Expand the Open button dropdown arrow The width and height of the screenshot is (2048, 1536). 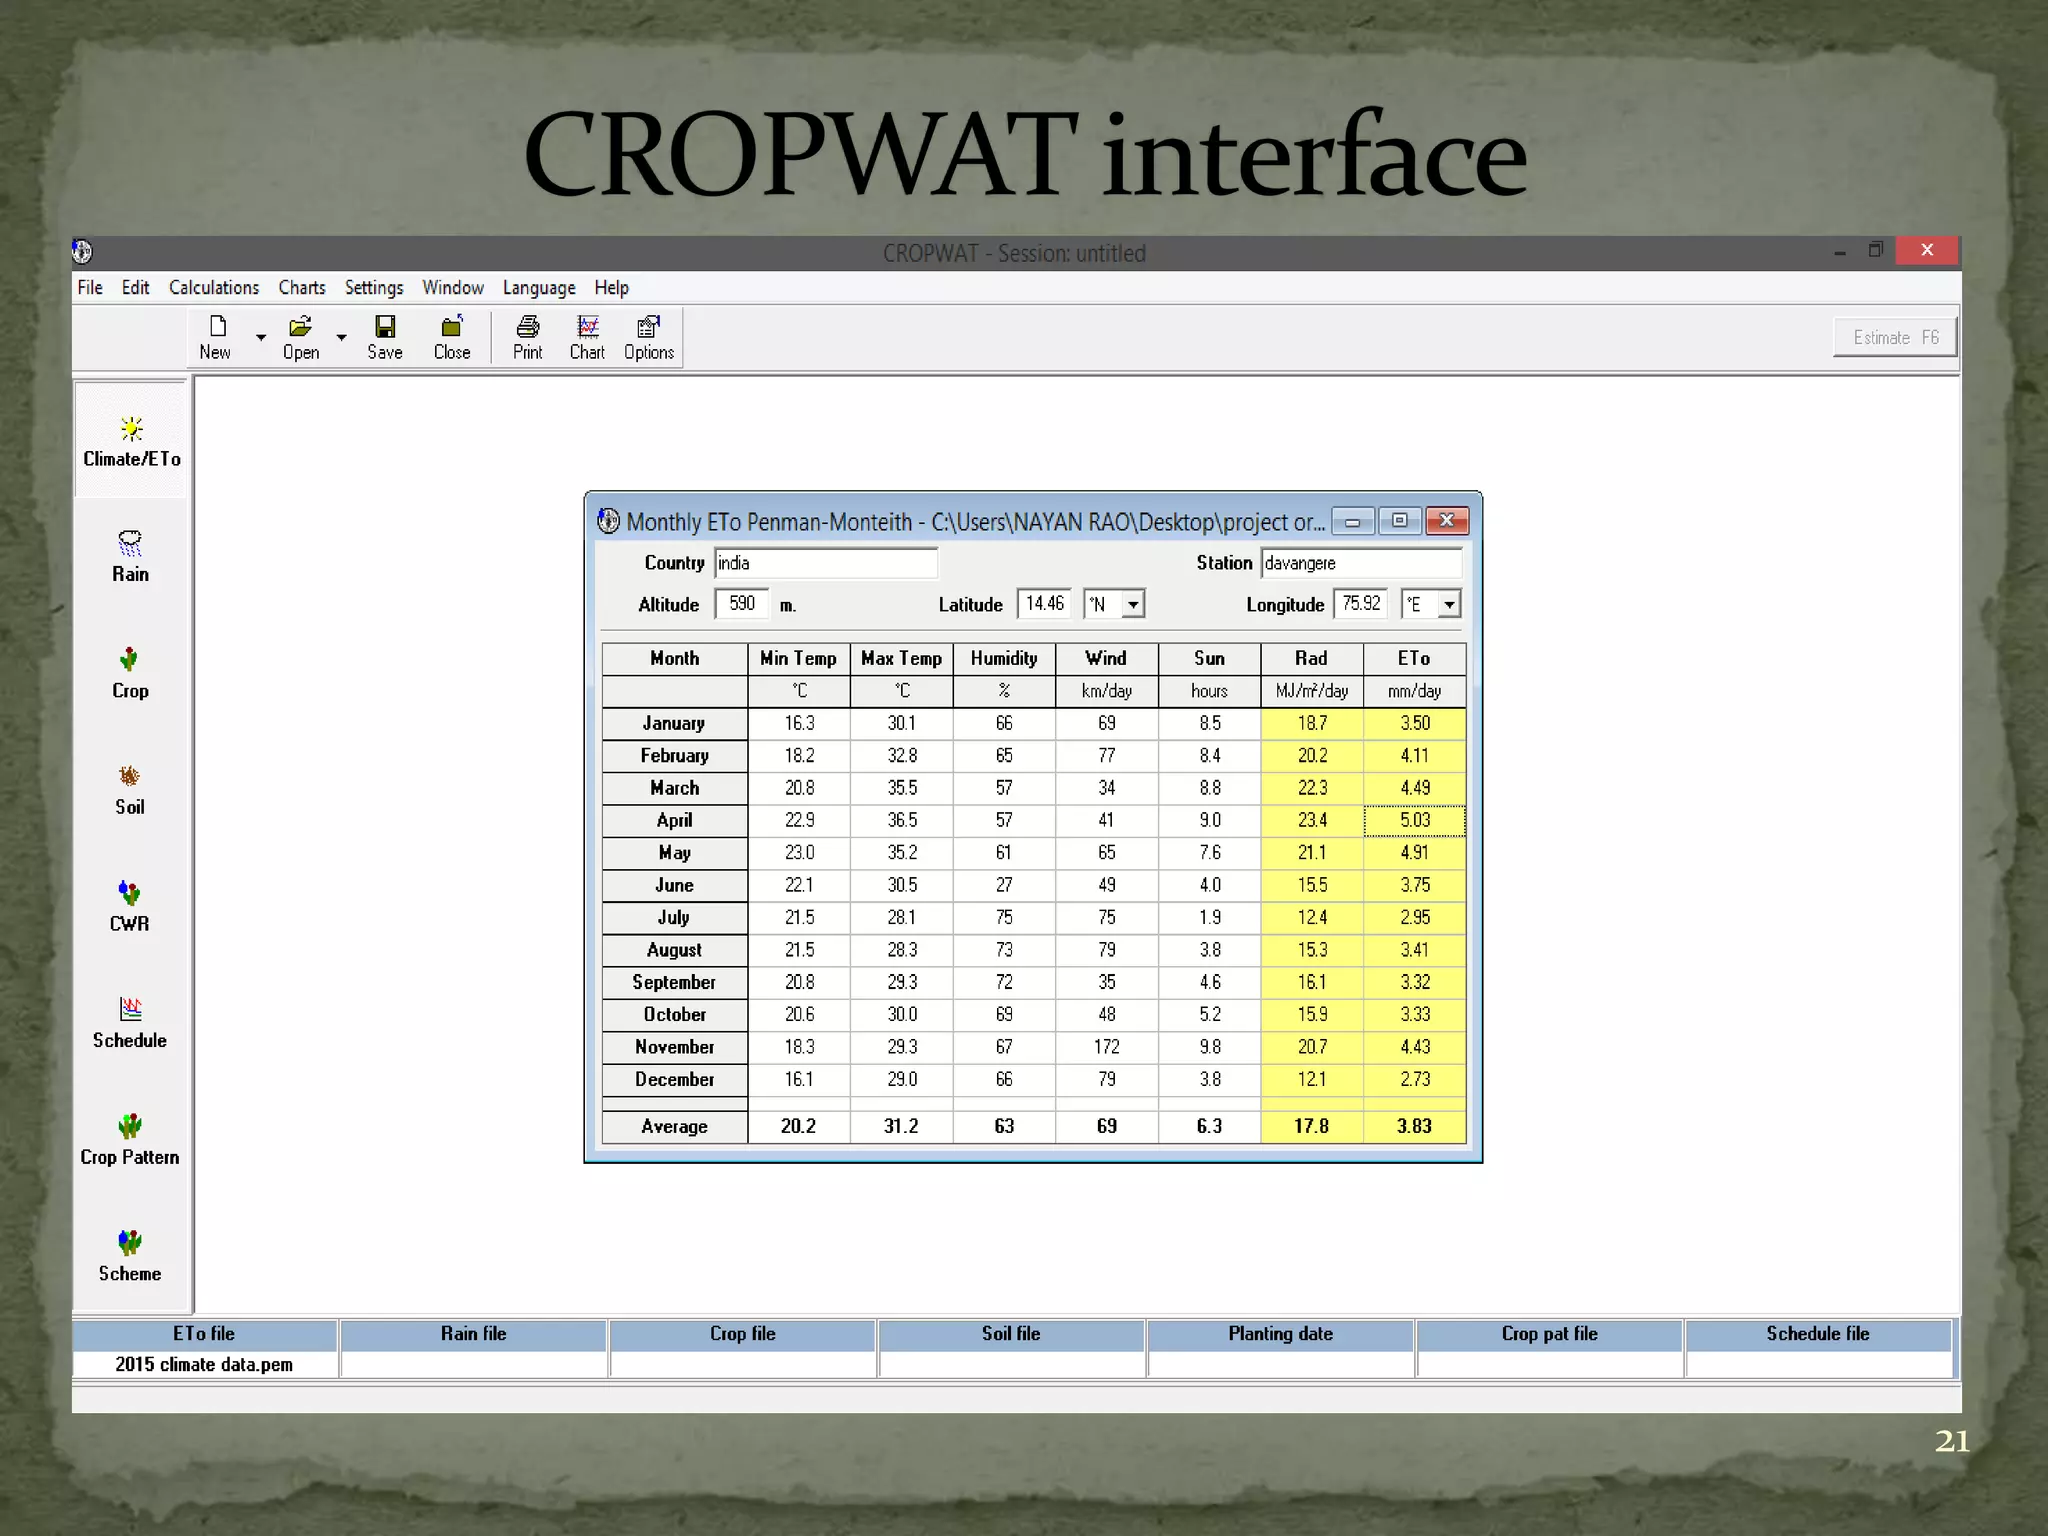(341, 338)
